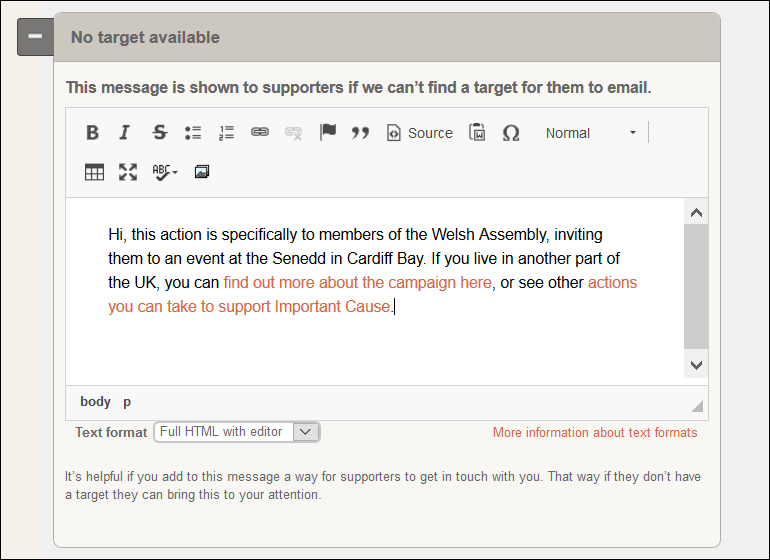Insert a special character (omega)
This screenshot has height=560, width=770.
[x=511, y=133]
